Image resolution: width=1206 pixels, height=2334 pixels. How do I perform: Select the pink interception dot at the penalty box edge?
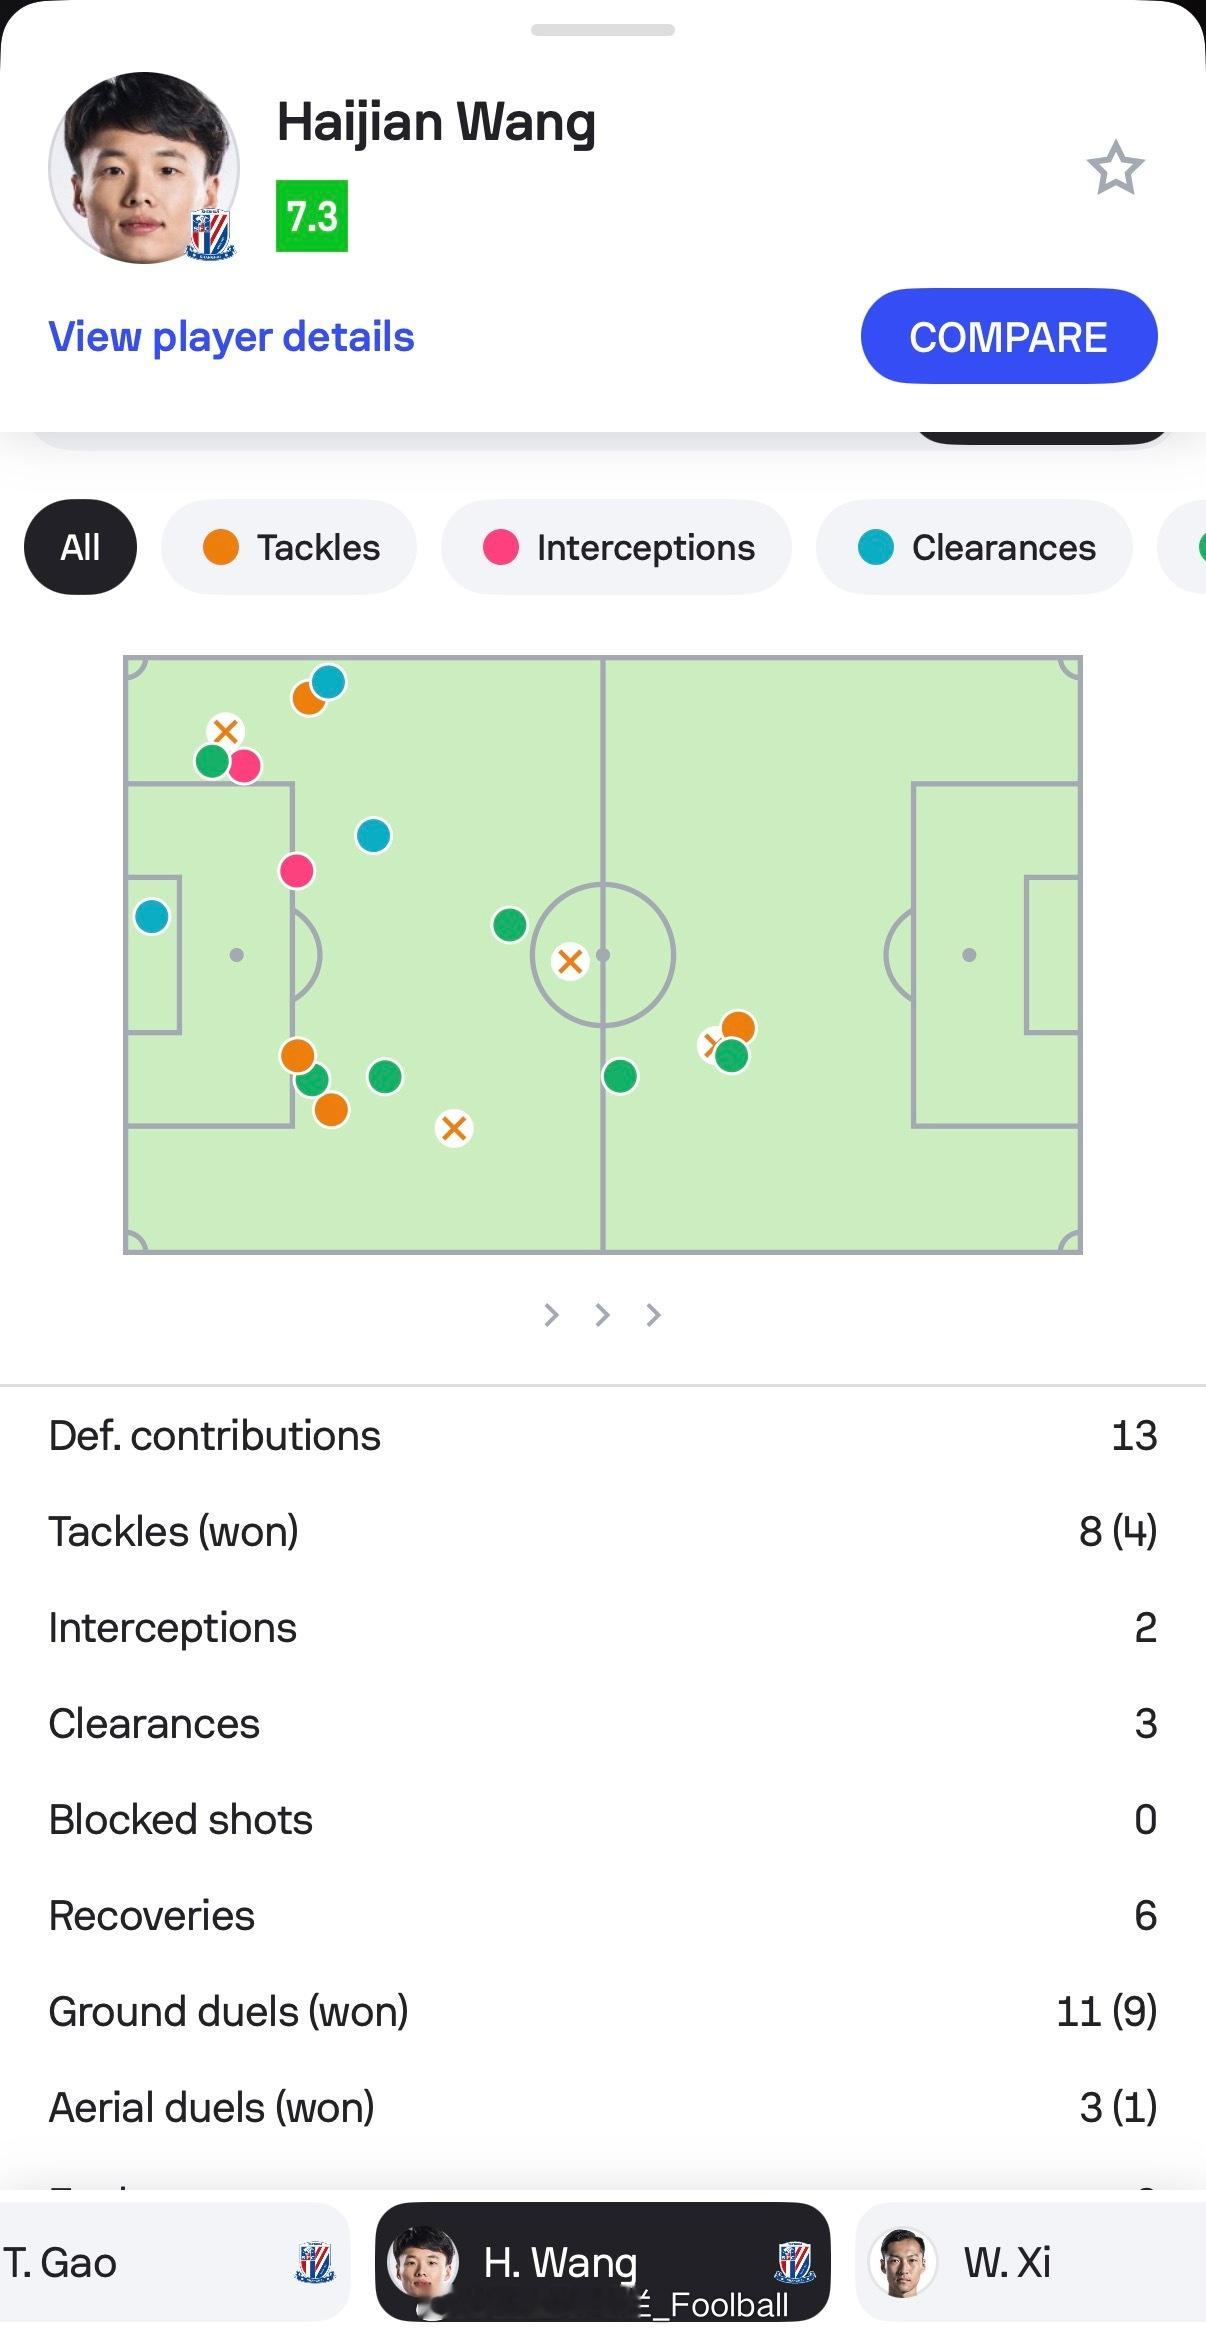(297, 871)
